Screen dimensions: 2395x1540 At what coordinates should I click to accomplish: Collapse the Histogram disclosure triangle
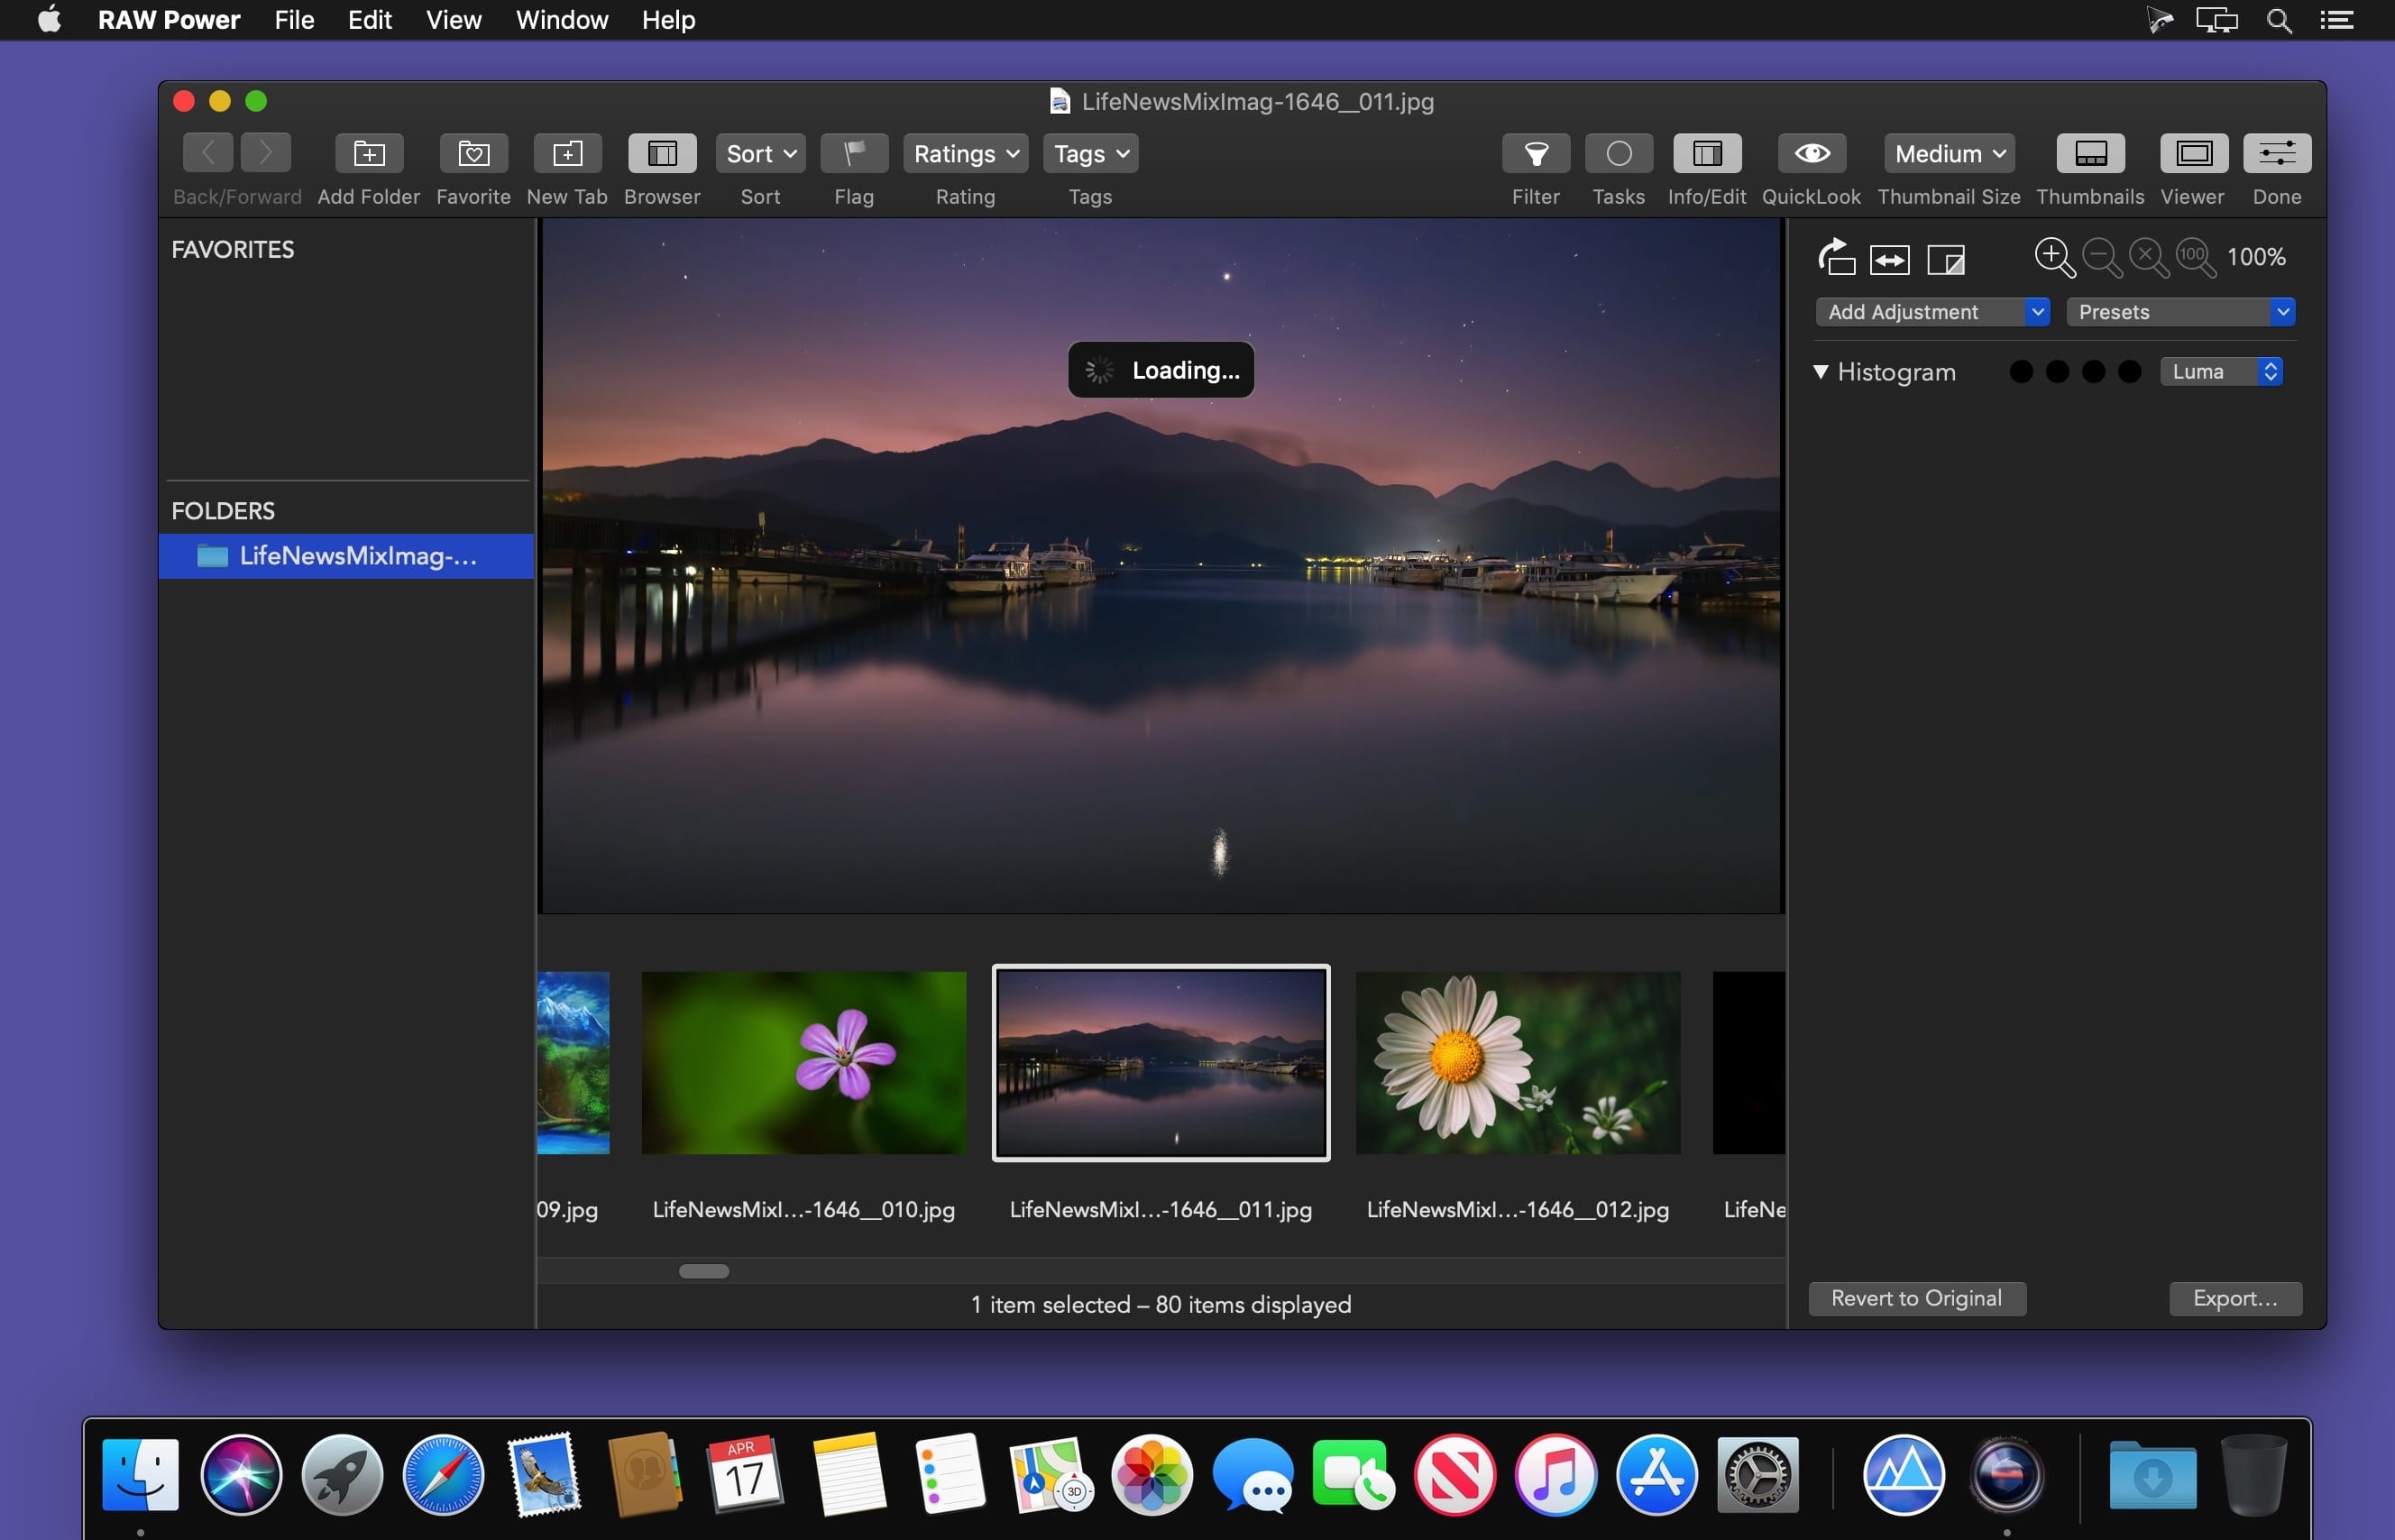1820,372
